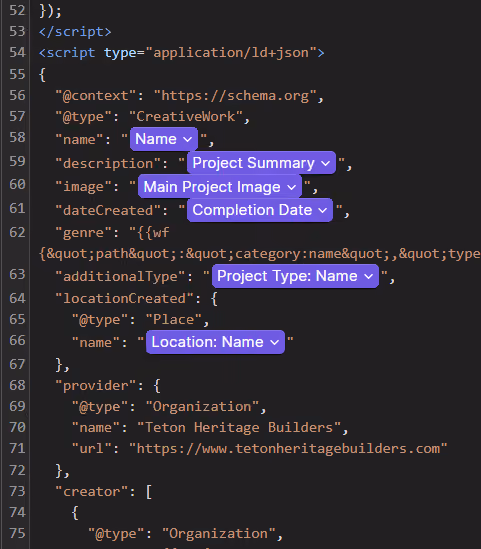Click the "additionalType" key text
The image size is (481, 549).
120,277
